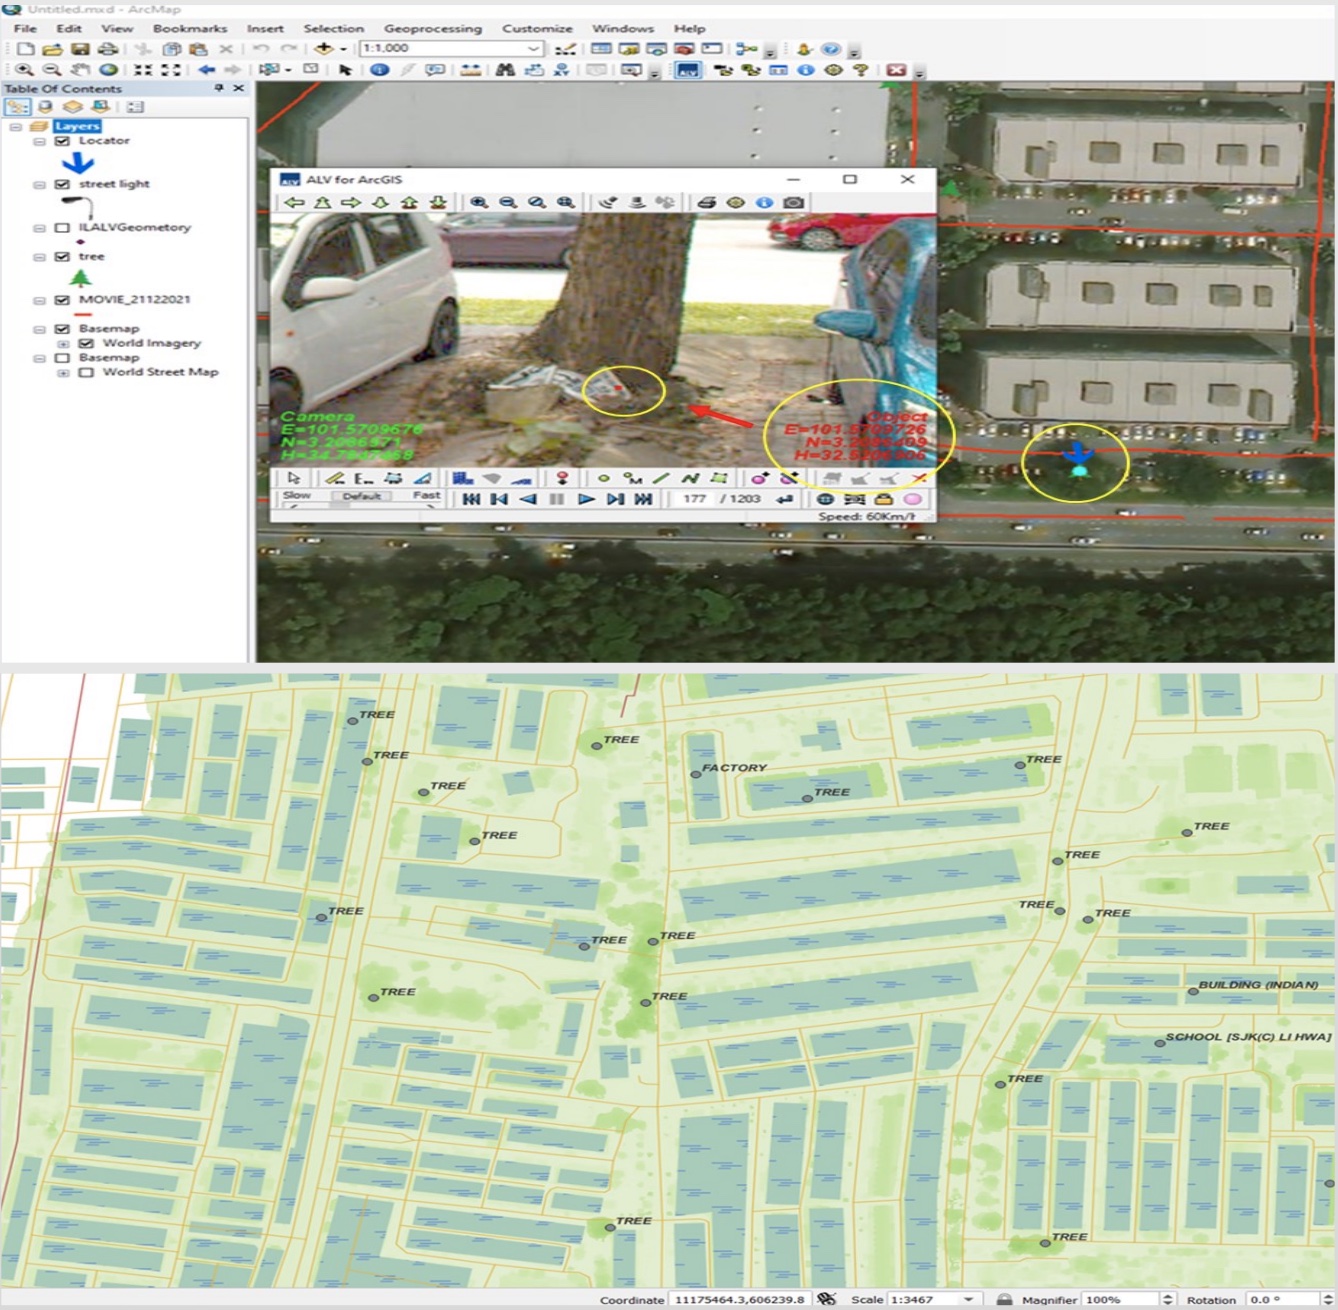This screenshot has height=1310, width=1338.
Task: Click the ALV printer icon
Action: 706,202
